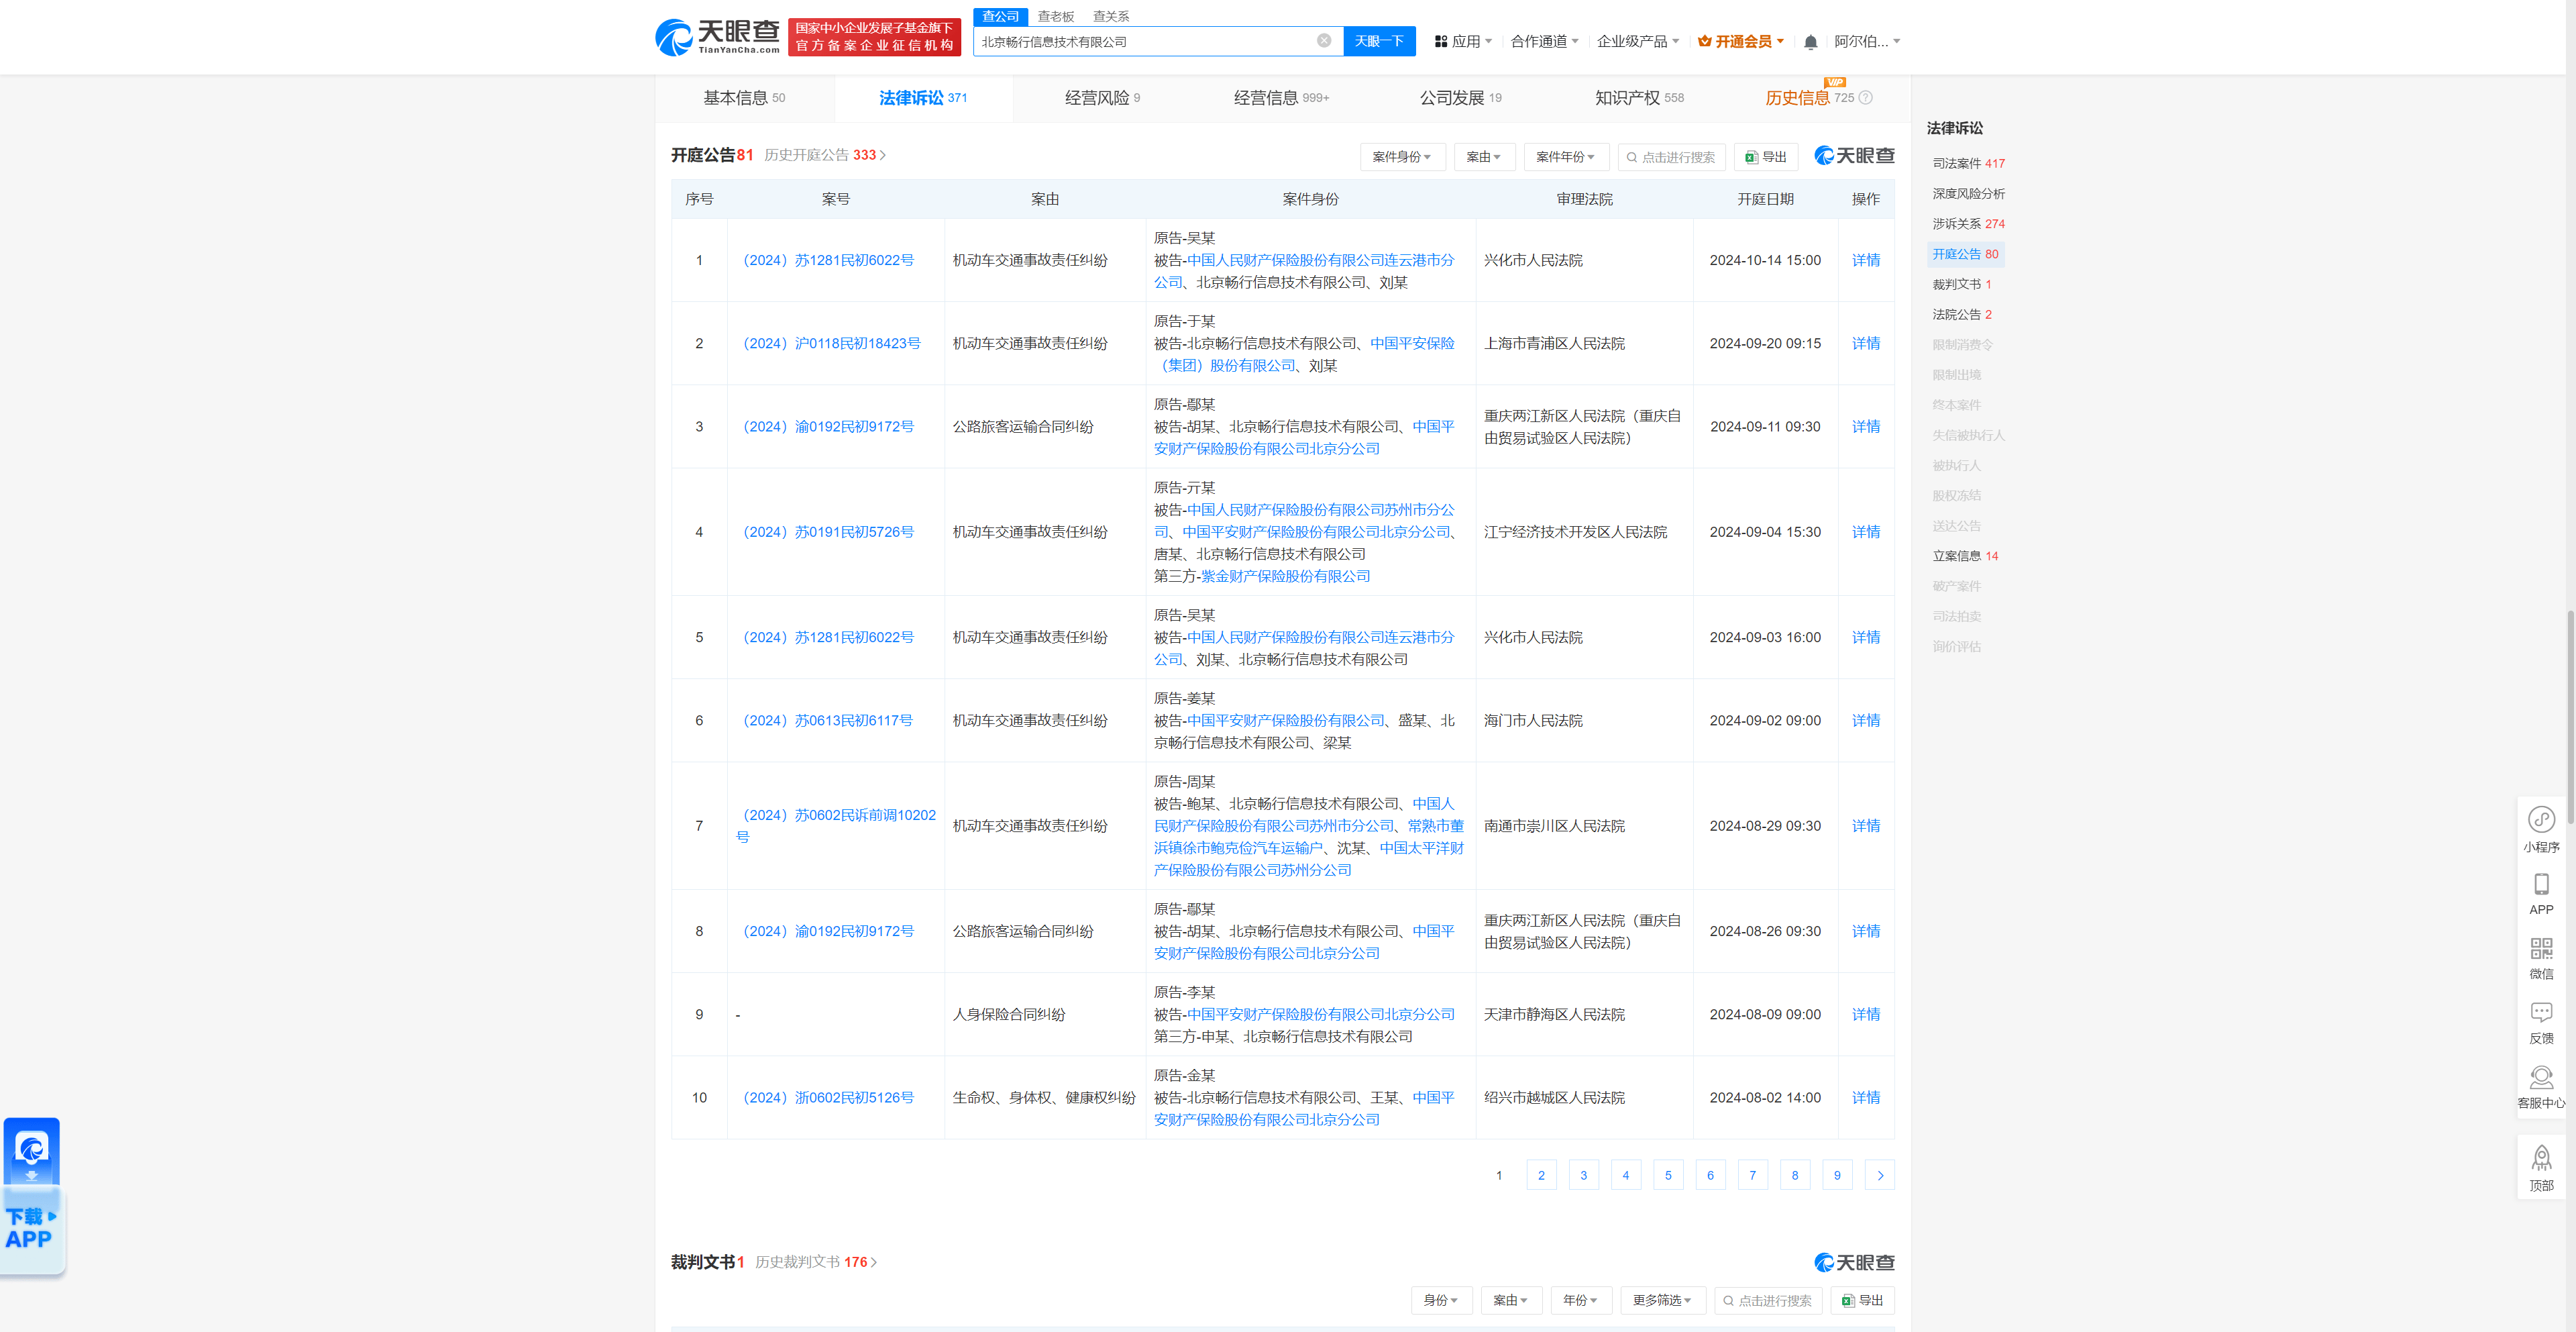Open 法院公告 2 in sidebar
This screenshot has height=1332, width=2576.
coord(1961,314)
